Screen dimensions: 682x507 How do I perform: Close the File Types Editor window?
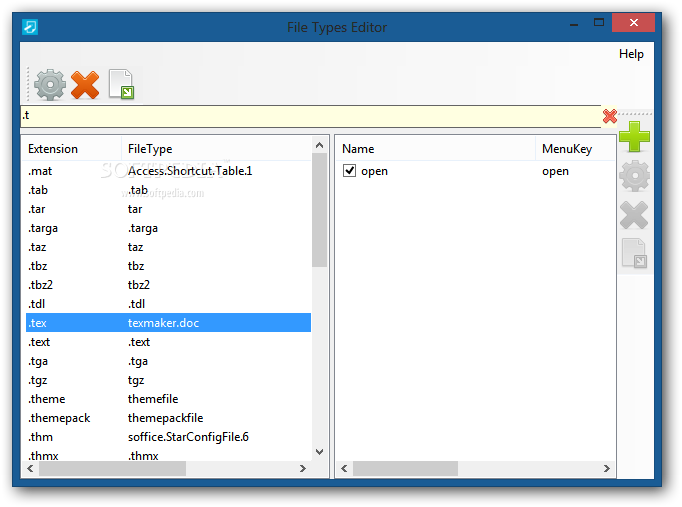tap(633, 23)
